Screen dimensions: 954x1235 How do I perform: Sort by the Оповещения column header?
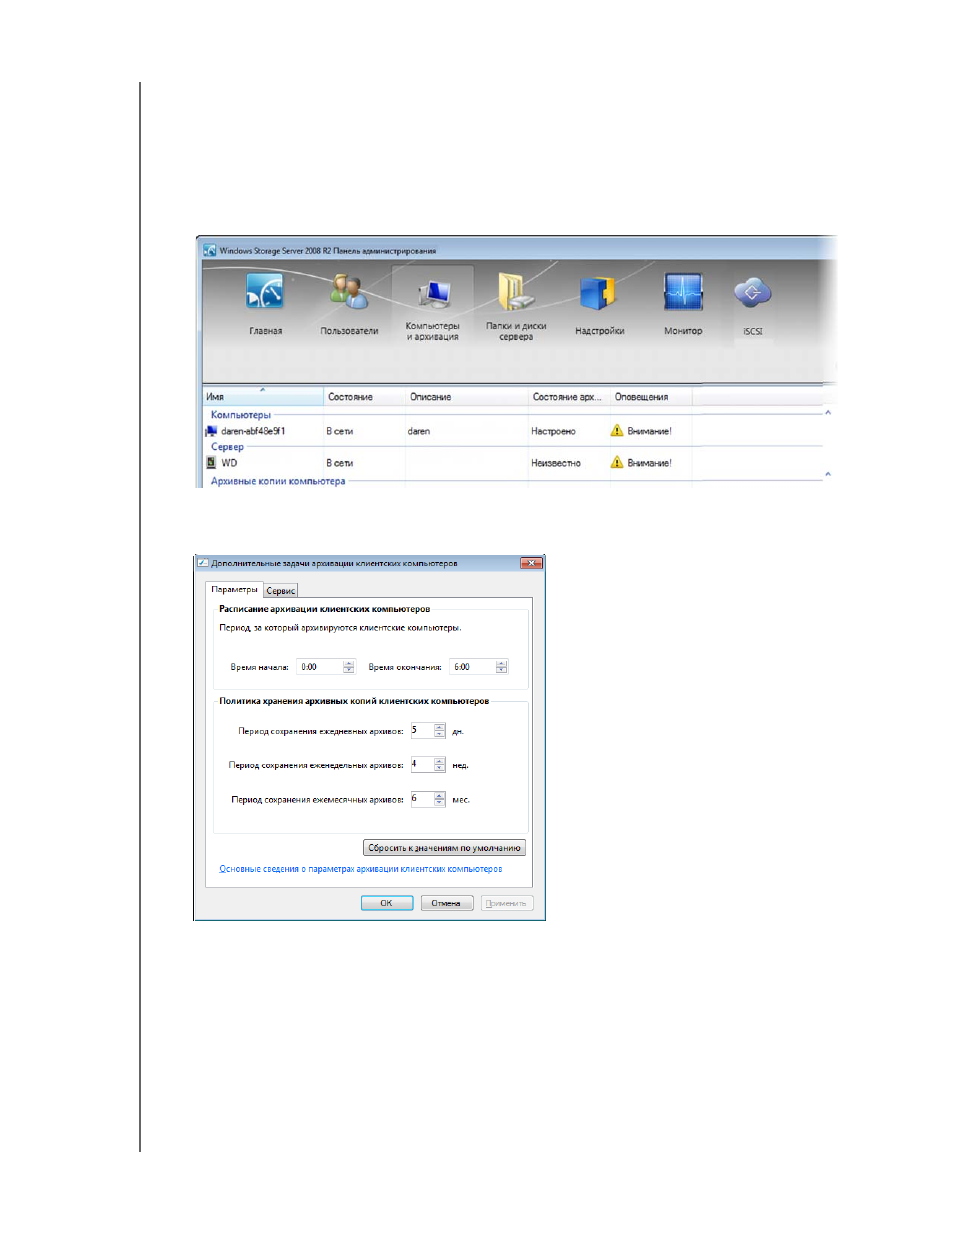[x=651, y=397]
